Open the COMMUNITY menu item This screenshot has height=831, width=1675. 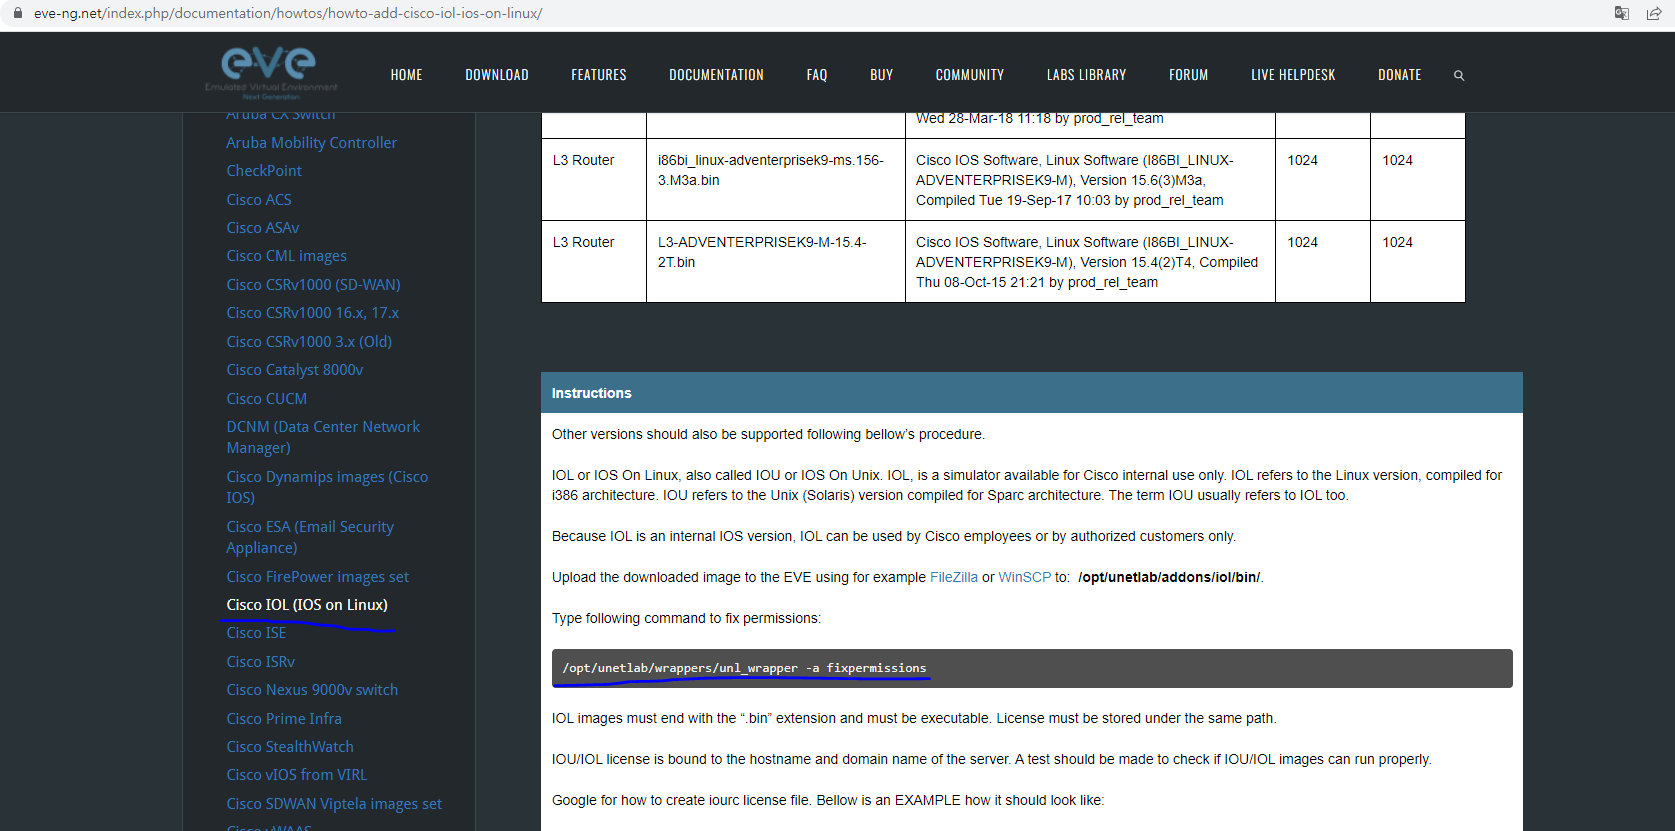[x=970, y=75]
